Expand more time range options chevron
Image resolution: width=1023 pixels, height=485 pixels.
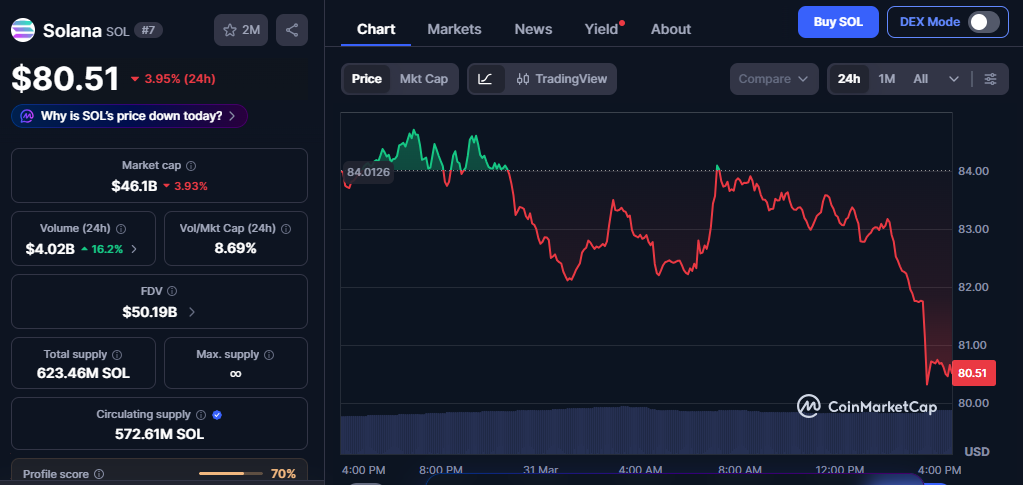[x=953, y=79]
